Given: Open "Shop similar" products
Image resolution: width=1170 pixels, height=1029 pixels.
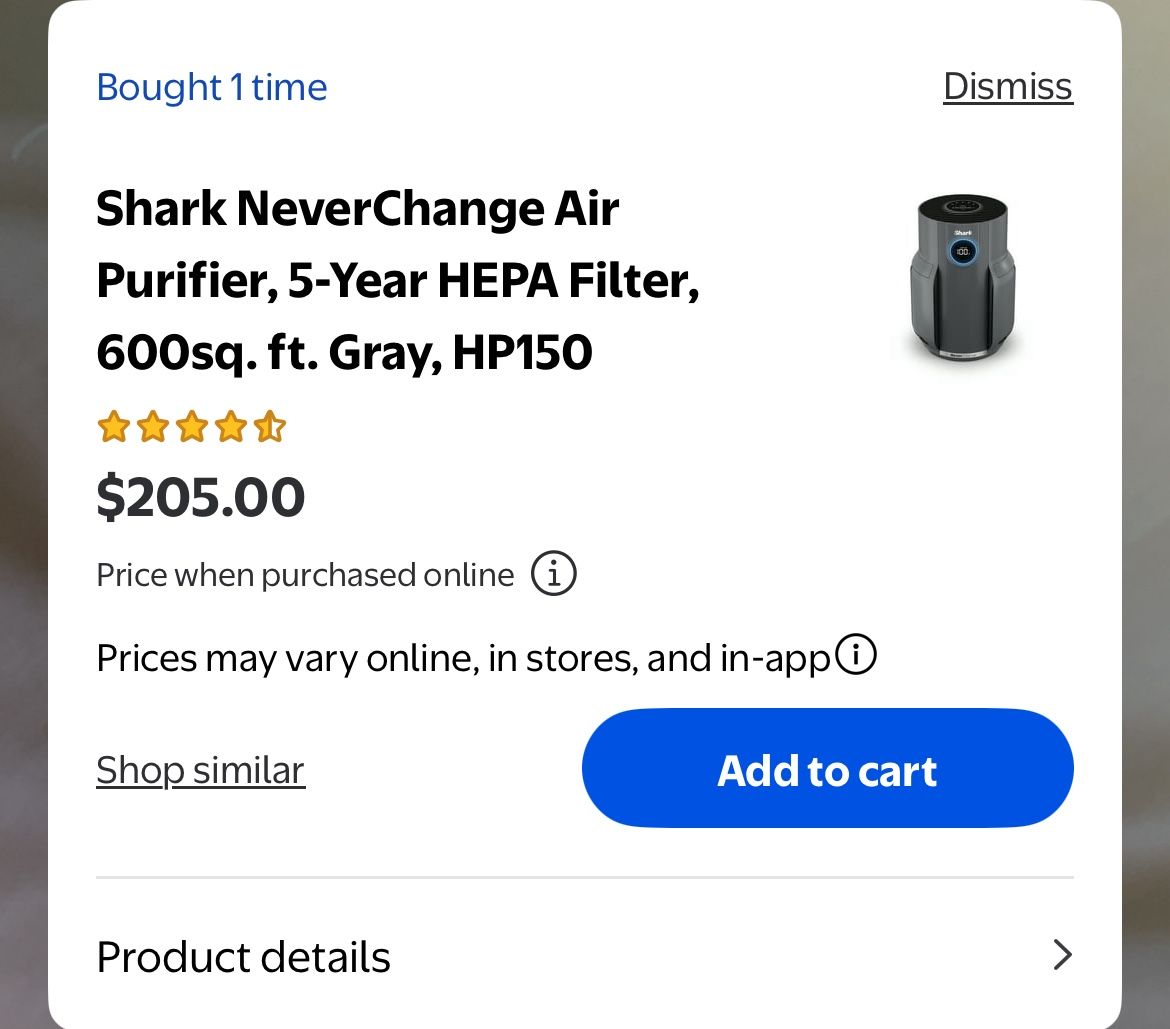Looking at the screenshot, I should [x=200, y=769].
